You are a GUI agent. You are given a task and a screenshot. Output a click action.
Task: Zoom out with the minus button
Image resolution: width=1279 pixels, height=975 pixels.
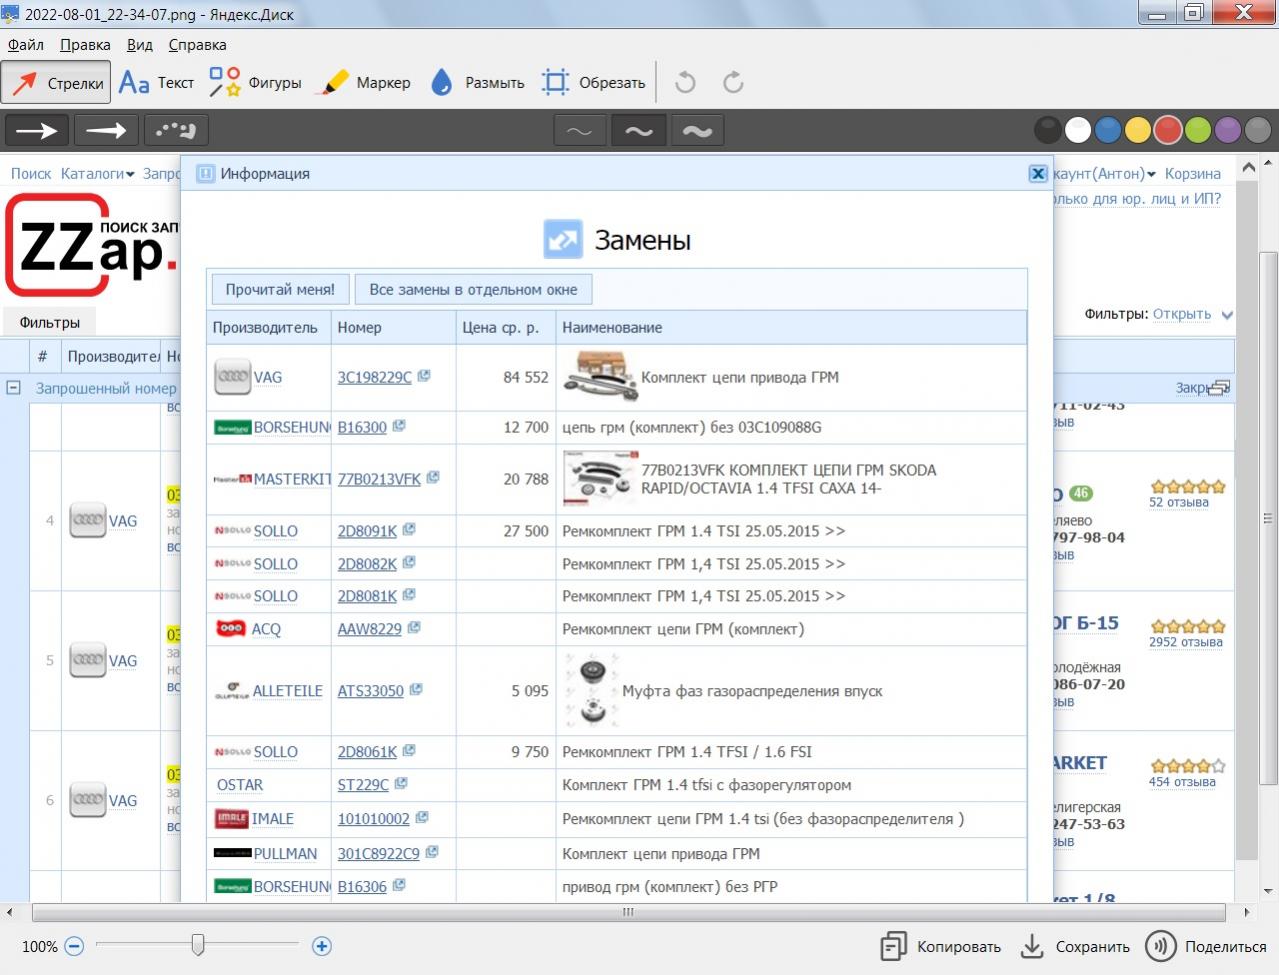74,946
